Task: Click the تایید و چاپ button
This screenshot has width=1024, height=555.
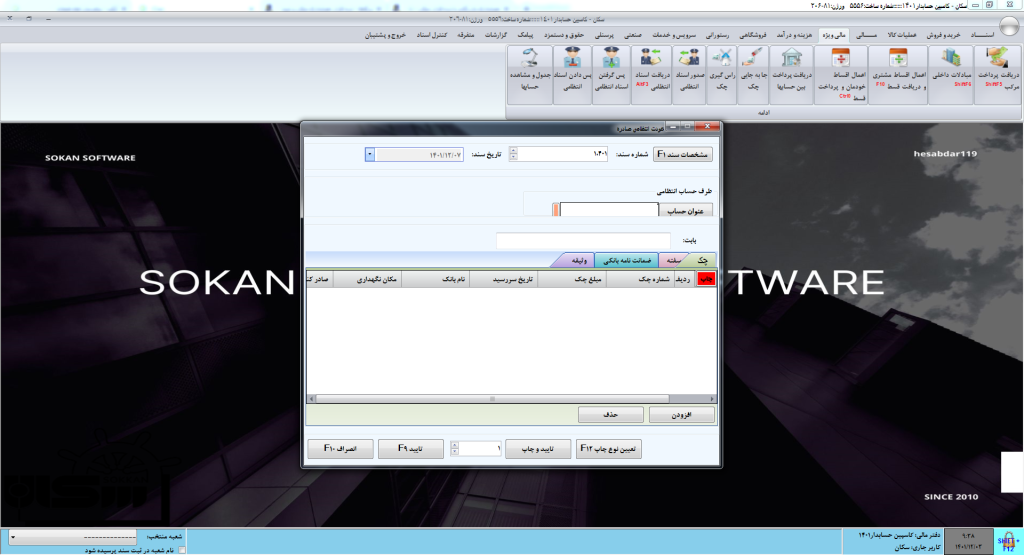Action: [x=537, y=449]
